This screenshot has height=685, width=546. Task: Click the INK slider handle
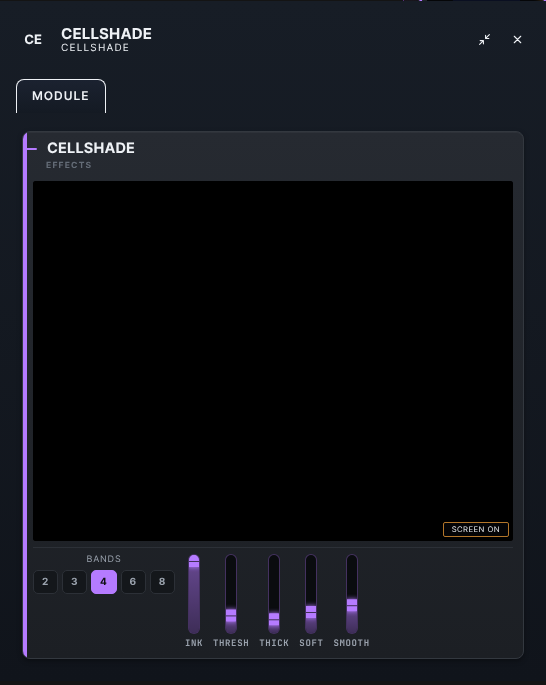pos(194,561)
